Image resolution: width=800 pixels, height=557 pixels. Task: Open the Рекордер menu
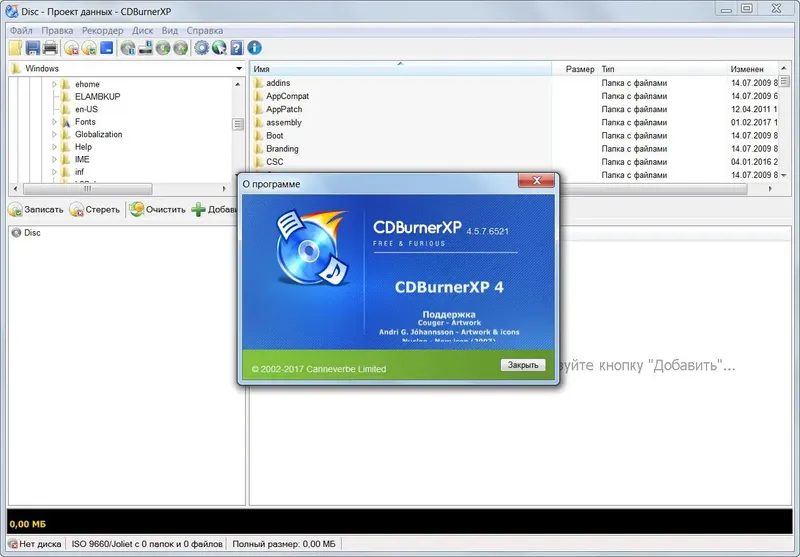tap(103, 31)
